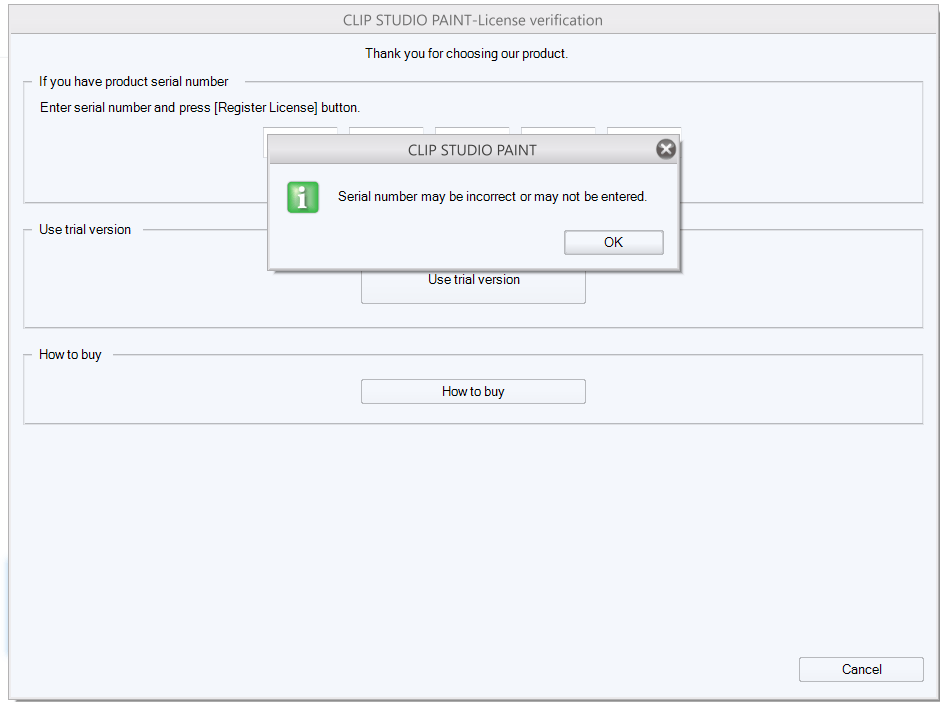Cancel the license verification window
The width and height of the screenshot is (940, 702).
pos(861,669)
